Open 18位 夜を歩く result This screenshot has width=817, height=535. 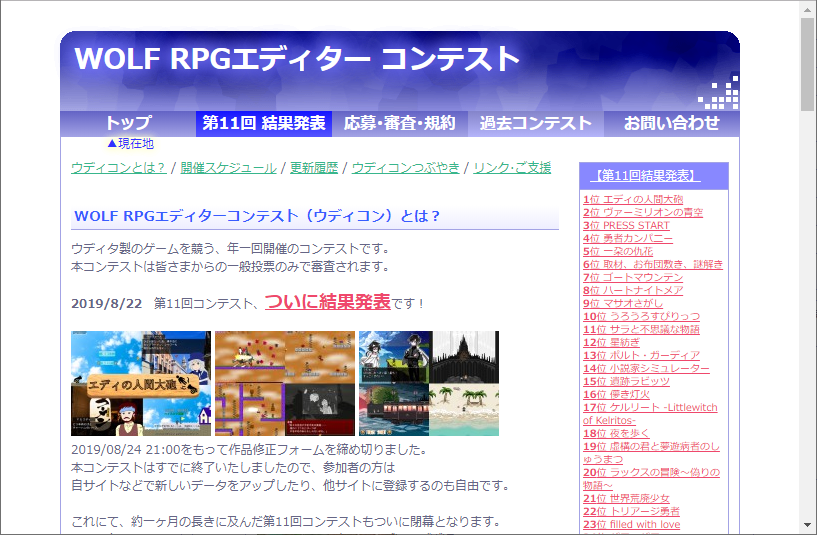[616, 433]
